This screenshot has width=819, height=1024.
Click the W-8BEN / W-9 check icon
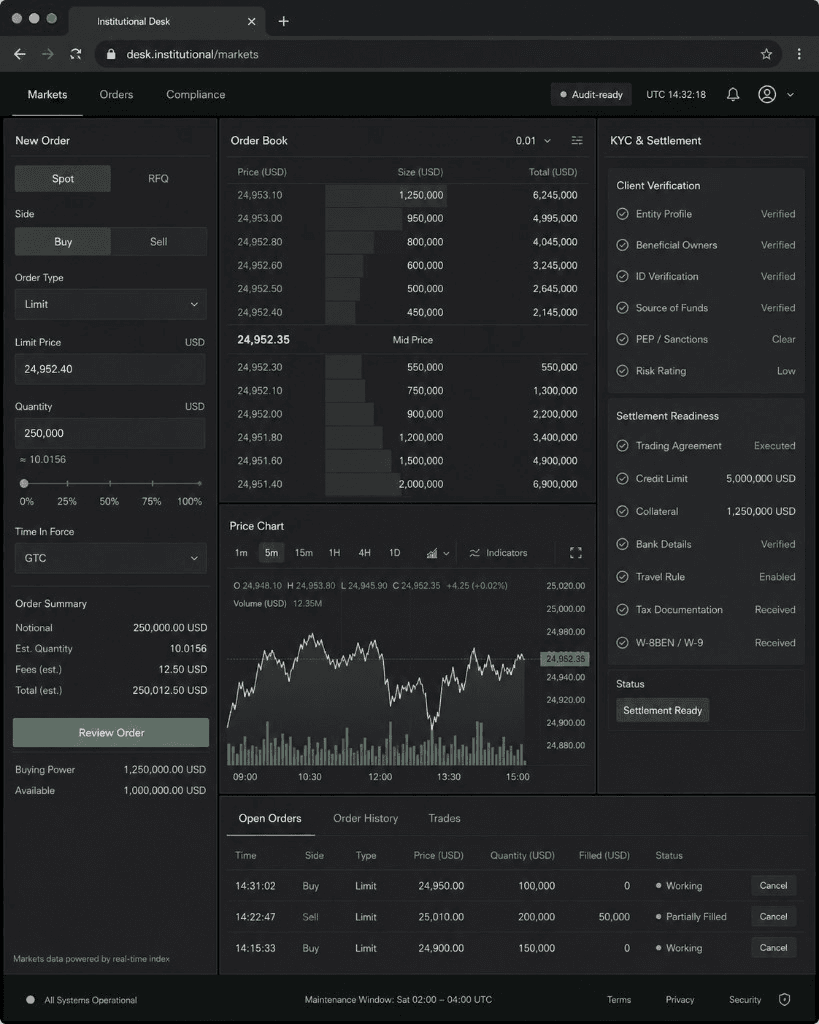tap(622, 643)
